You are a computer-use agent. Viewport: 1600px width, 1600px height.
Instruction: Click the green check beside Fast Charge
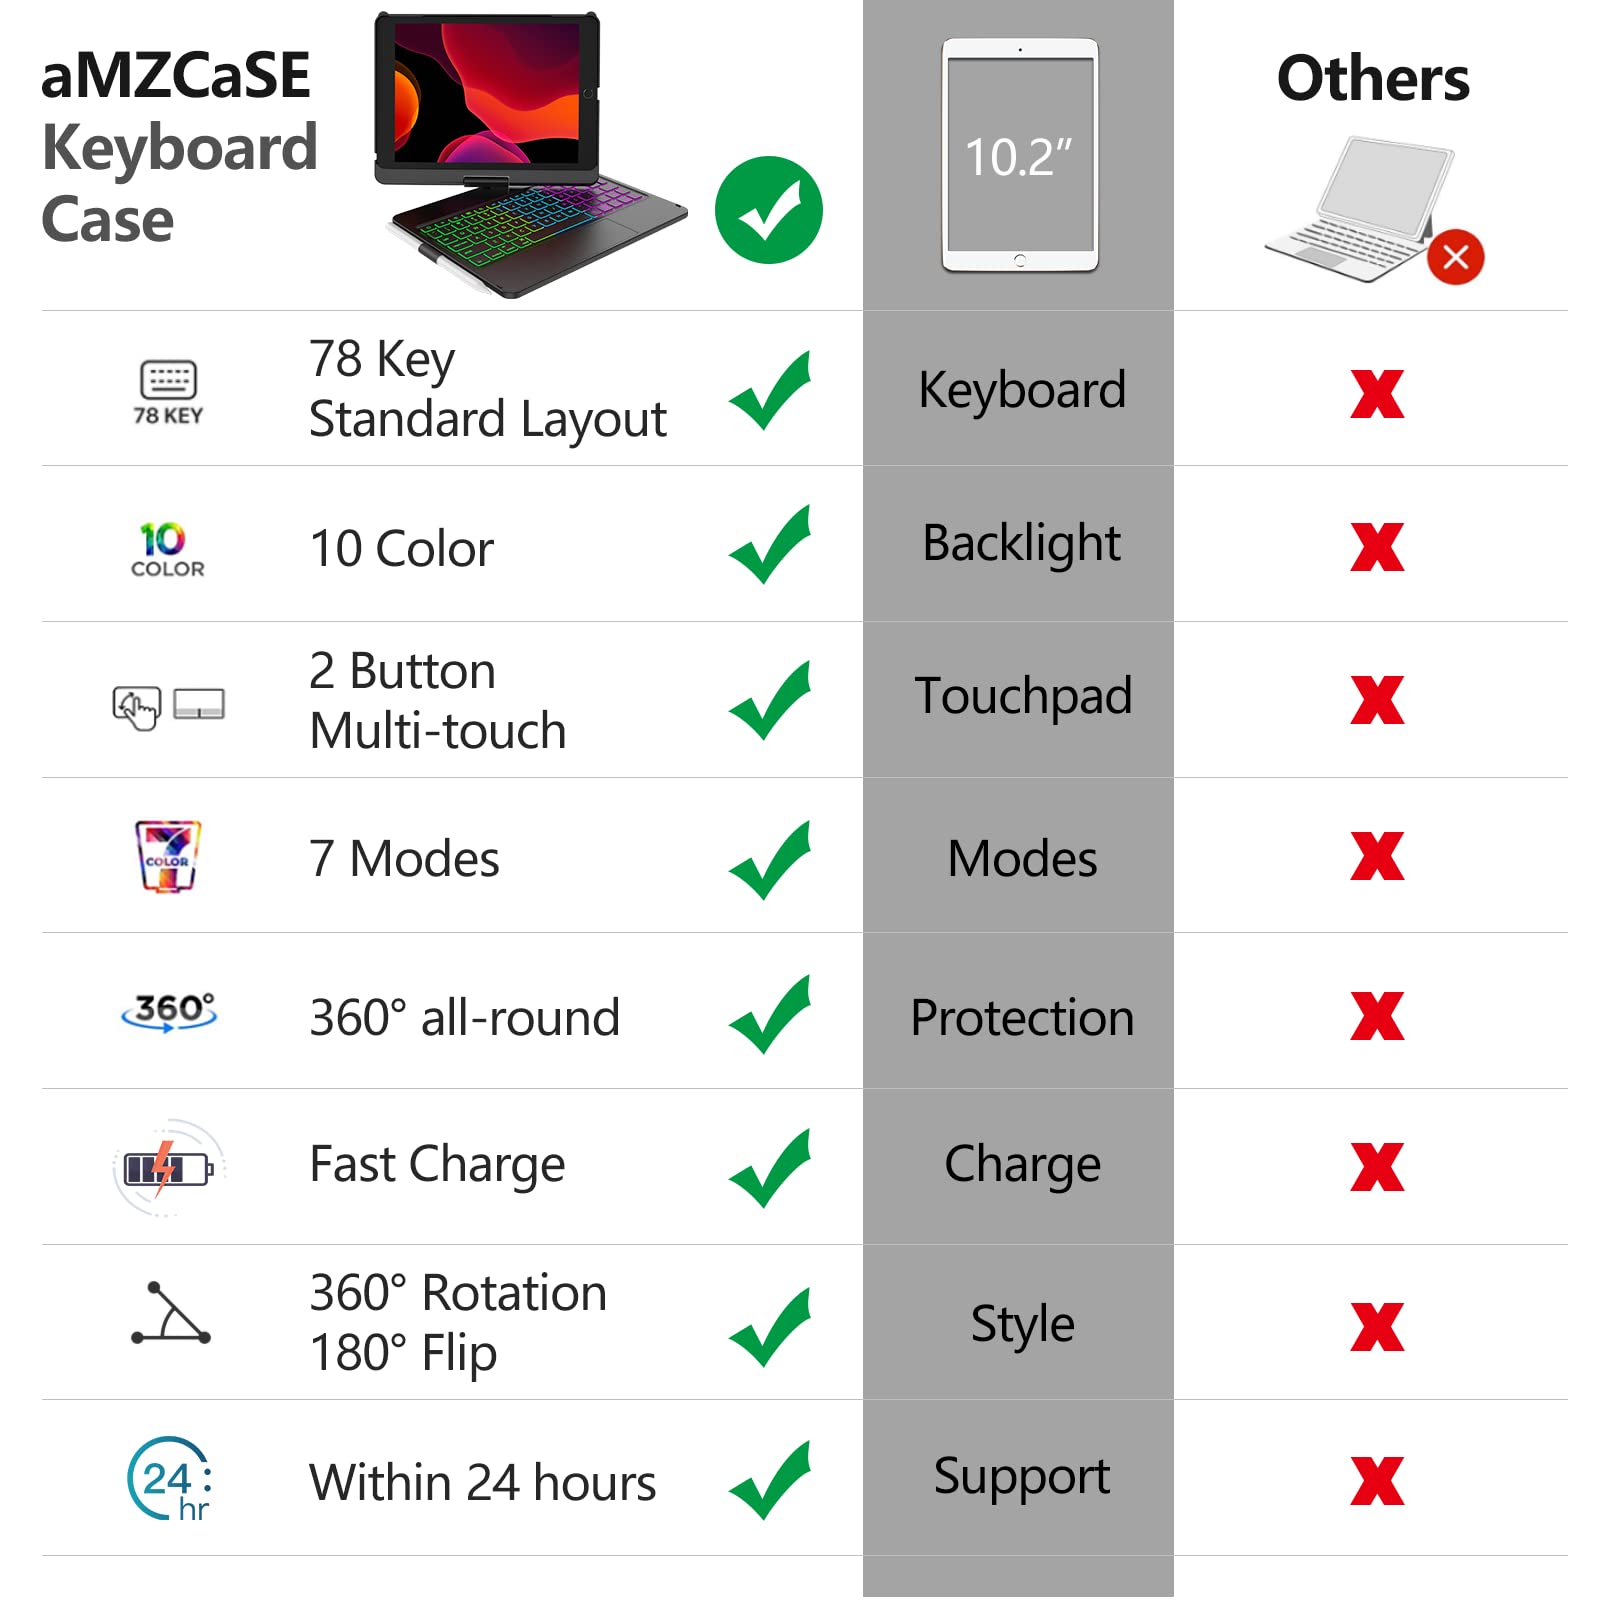coord(770,1168)
